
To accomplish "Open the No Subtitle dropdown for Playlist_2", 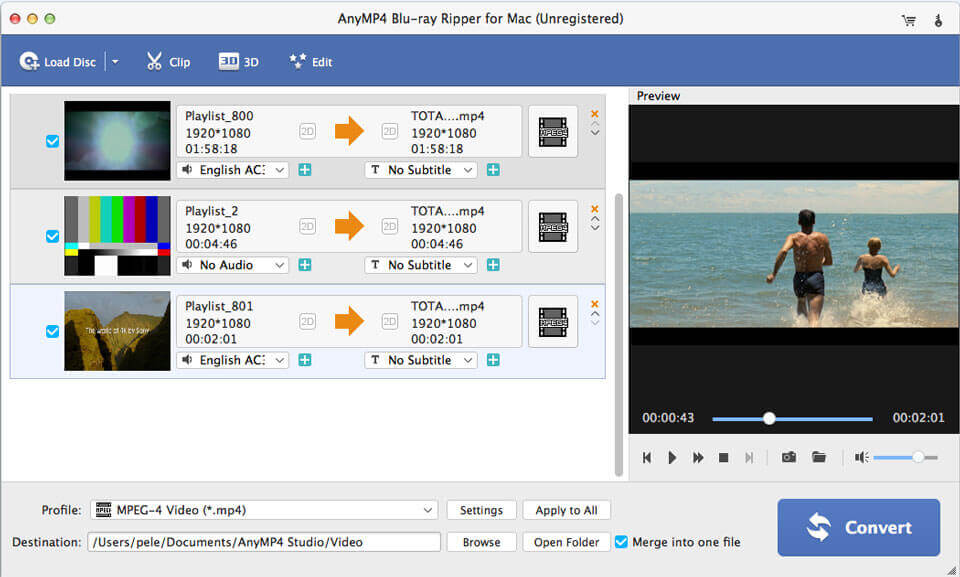I will [420, 265].
